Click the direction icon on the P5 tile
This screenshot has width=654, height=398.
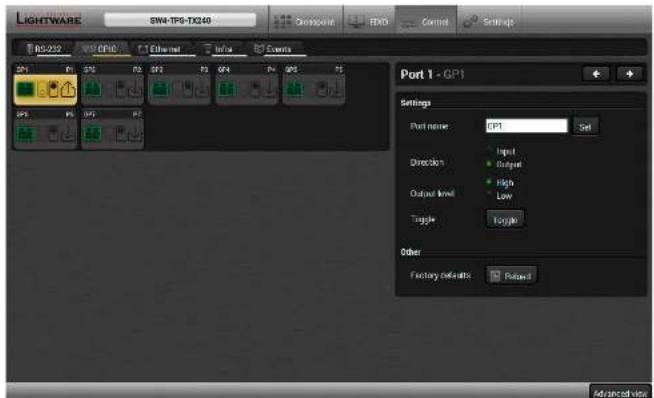[337, 89]
